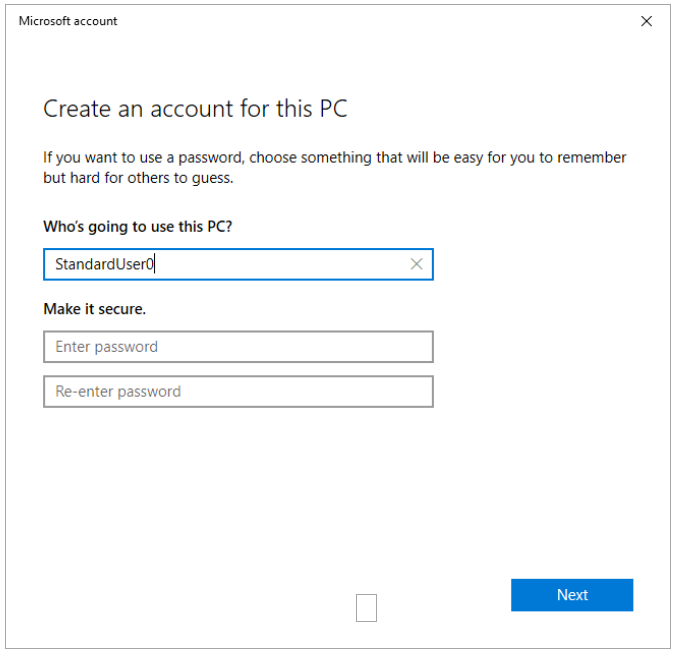Focus the username field containing StandardUser0
This screenshot has height=653, width=676.
pos(238,264)
